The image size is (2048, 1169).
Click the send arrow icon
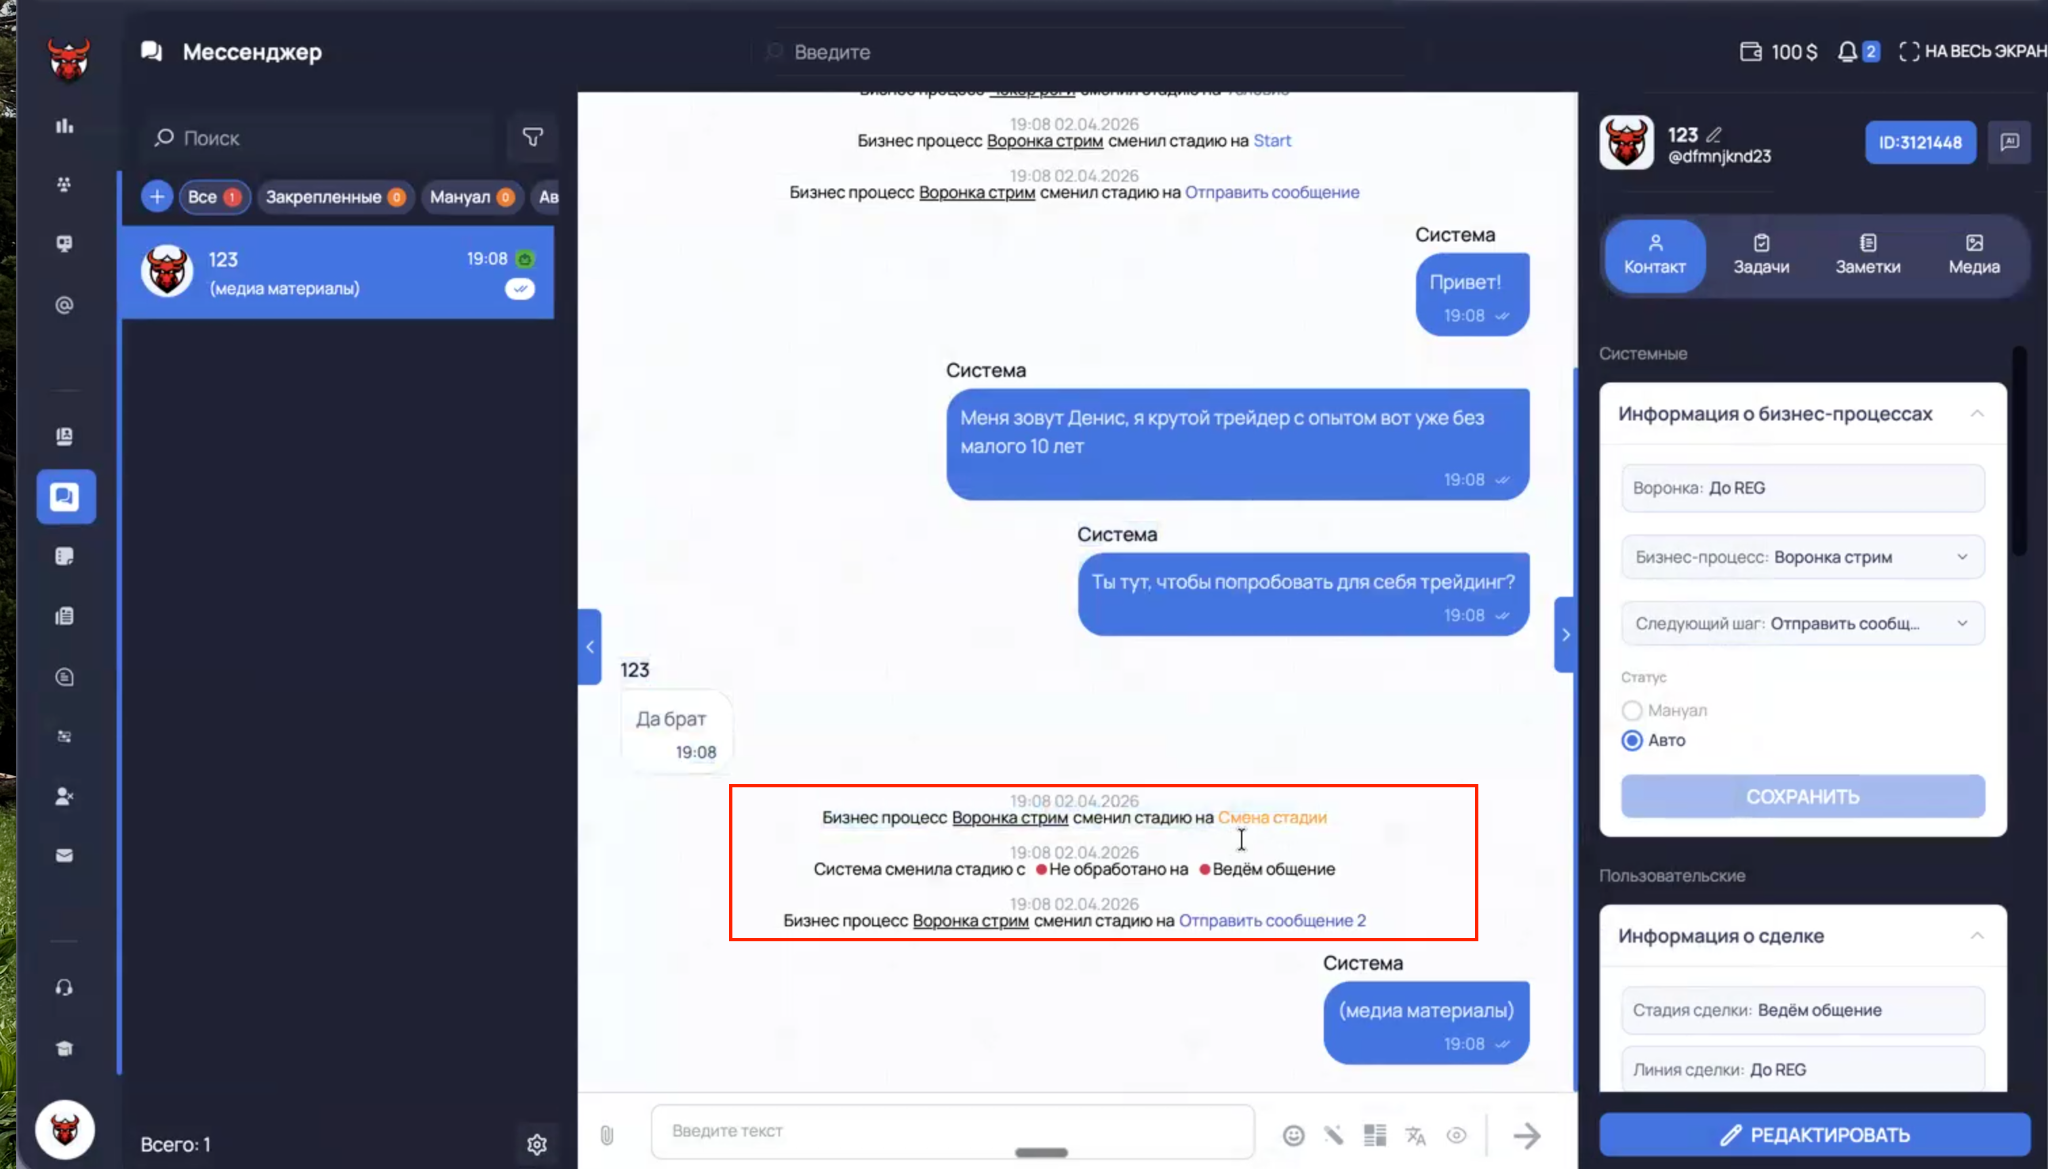point(1526,1135)
